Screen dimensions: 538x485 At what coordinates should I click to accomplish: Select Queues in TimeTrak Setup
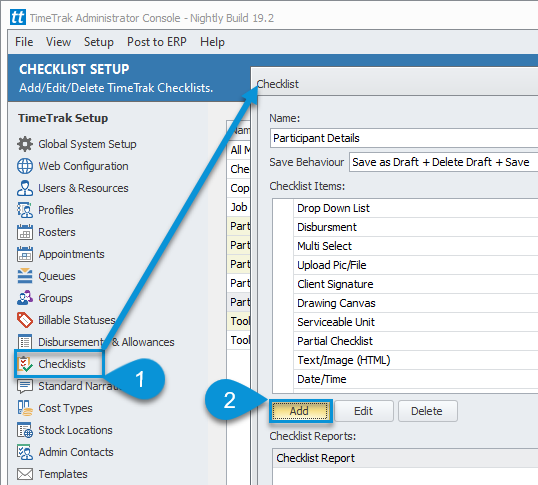(x=57, y=276)
